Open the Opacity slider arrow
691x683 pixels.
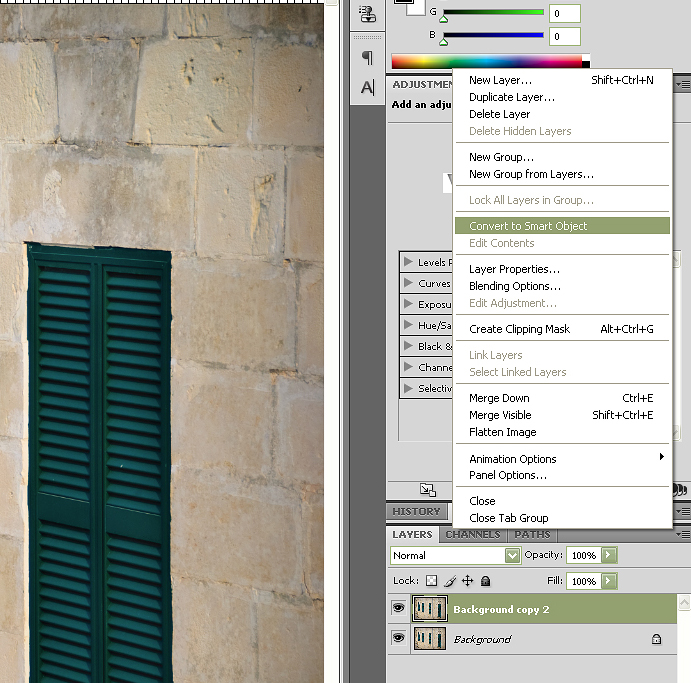pos(608,555)
